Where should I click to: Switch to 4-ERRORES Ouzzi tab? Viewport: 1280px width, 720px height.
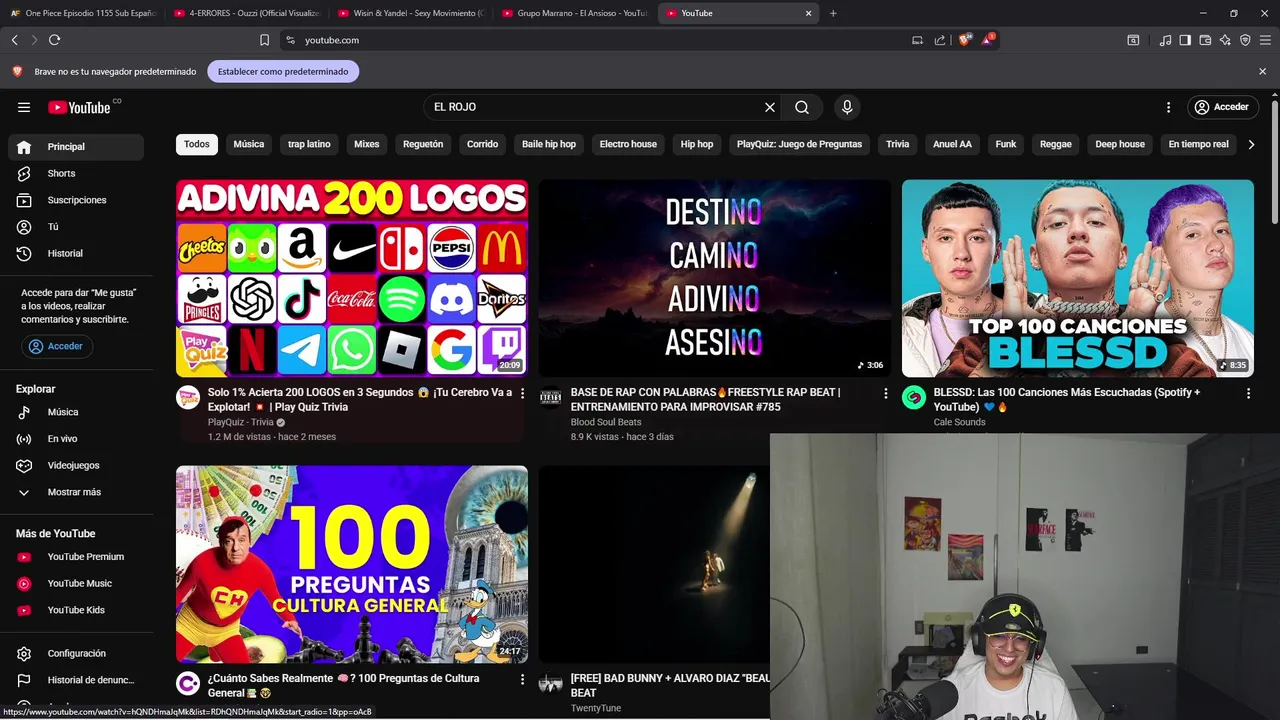pyautogui.click(x=246, y=13)
